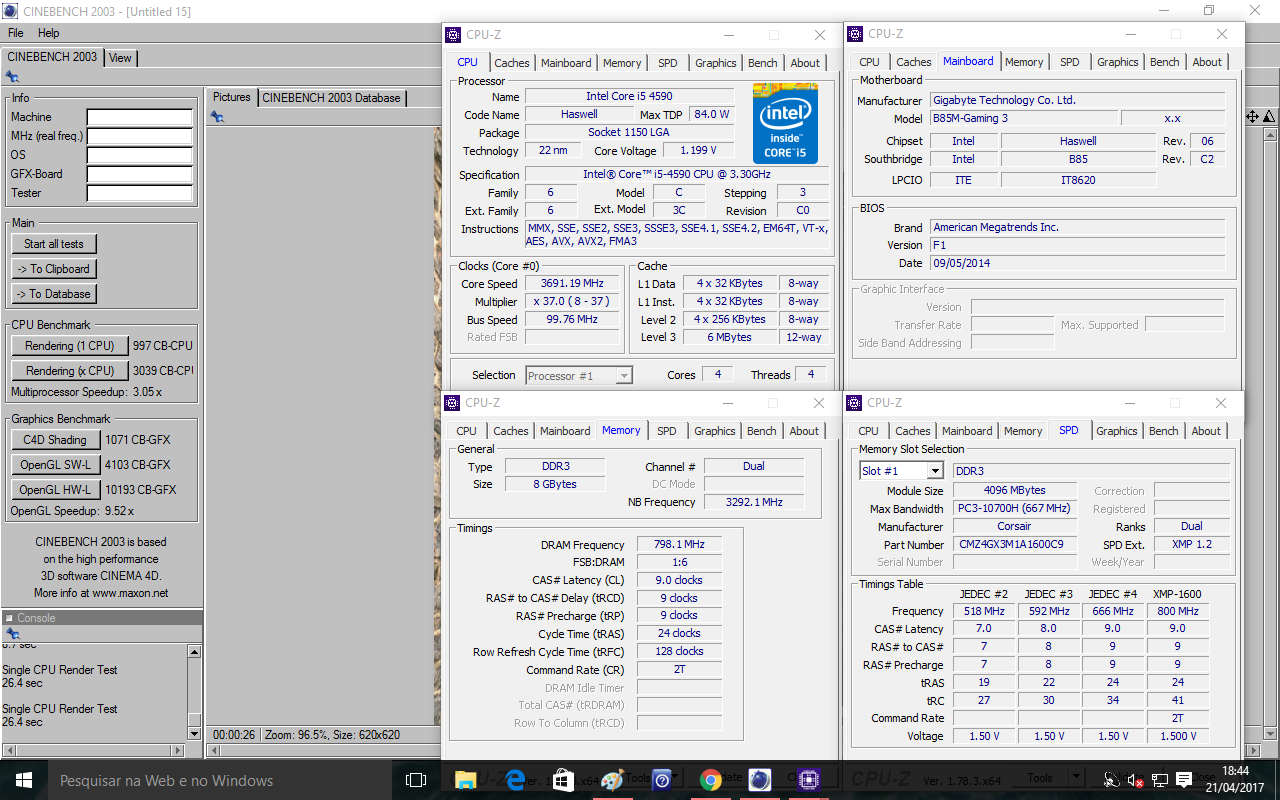Click the Start all tests button
The height and width of the screenshot is (800, 1280).
54,244
